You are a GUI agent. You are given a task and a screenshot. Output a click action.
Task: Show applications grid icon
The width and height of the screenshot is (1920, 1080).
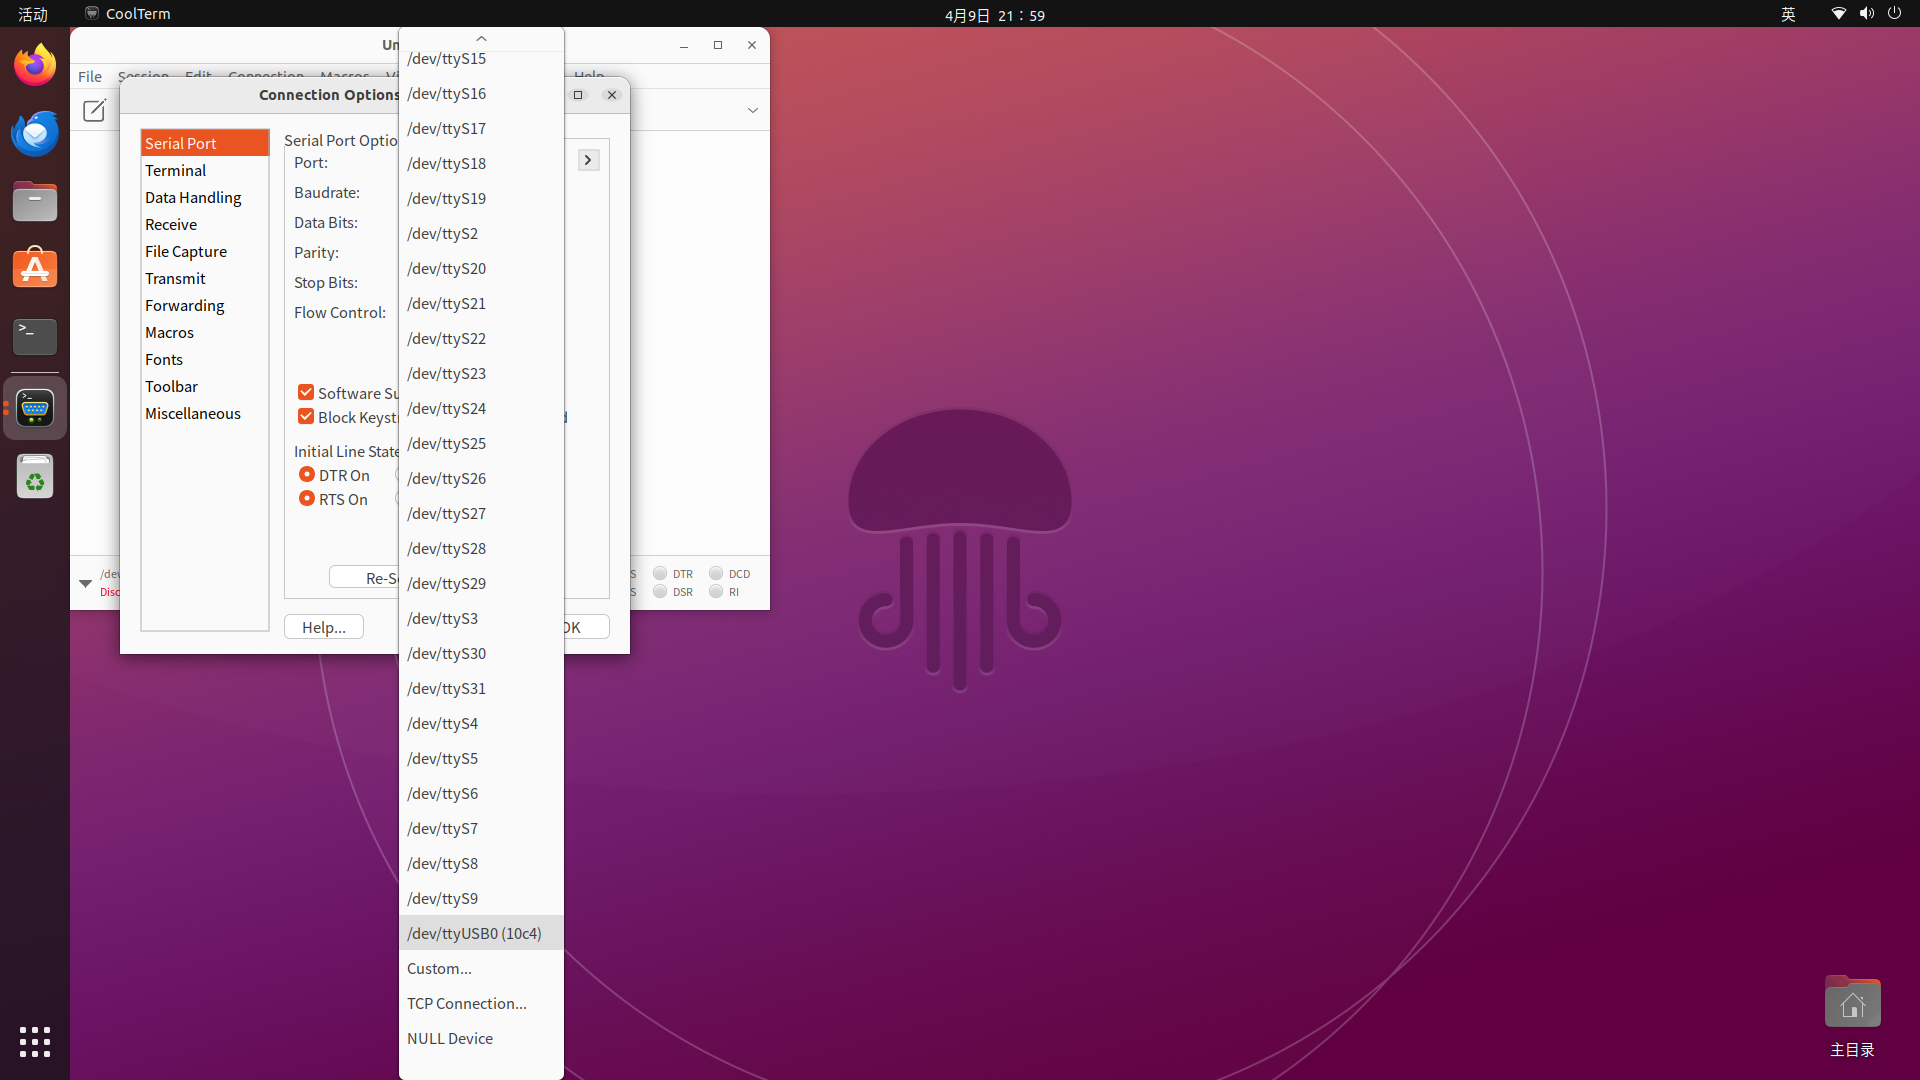(x=35, y=1042)
